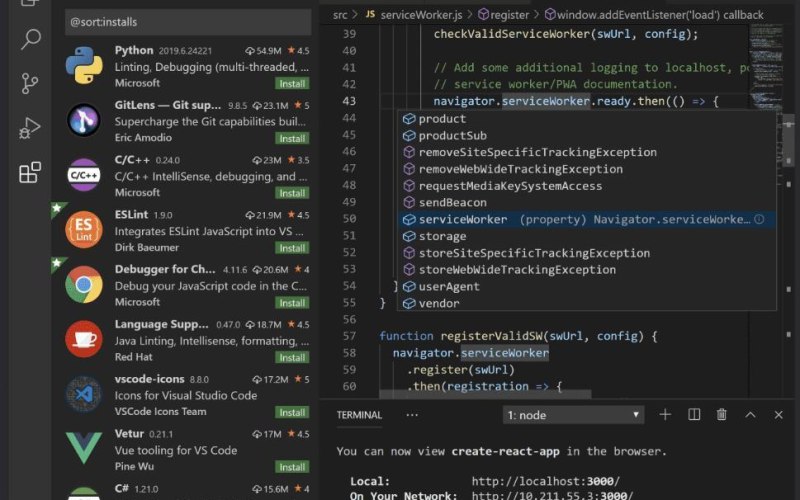Open the Source Control view
Screen dimensions: 800x500
point(30,83)
